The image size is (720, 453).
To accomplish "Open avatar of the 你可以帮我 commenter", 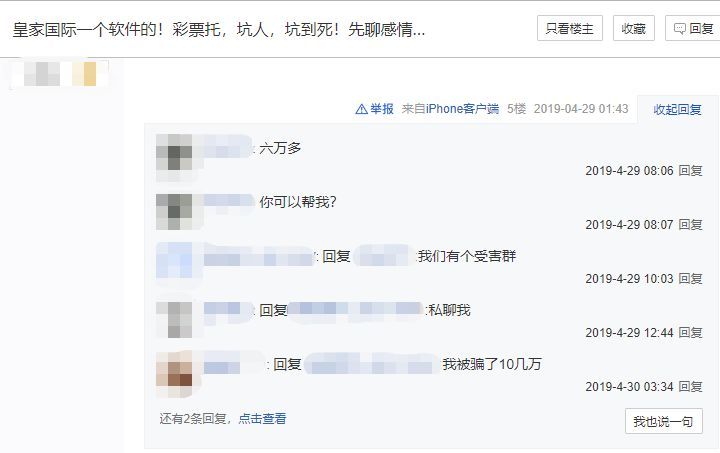I will (x=174, y=212).
